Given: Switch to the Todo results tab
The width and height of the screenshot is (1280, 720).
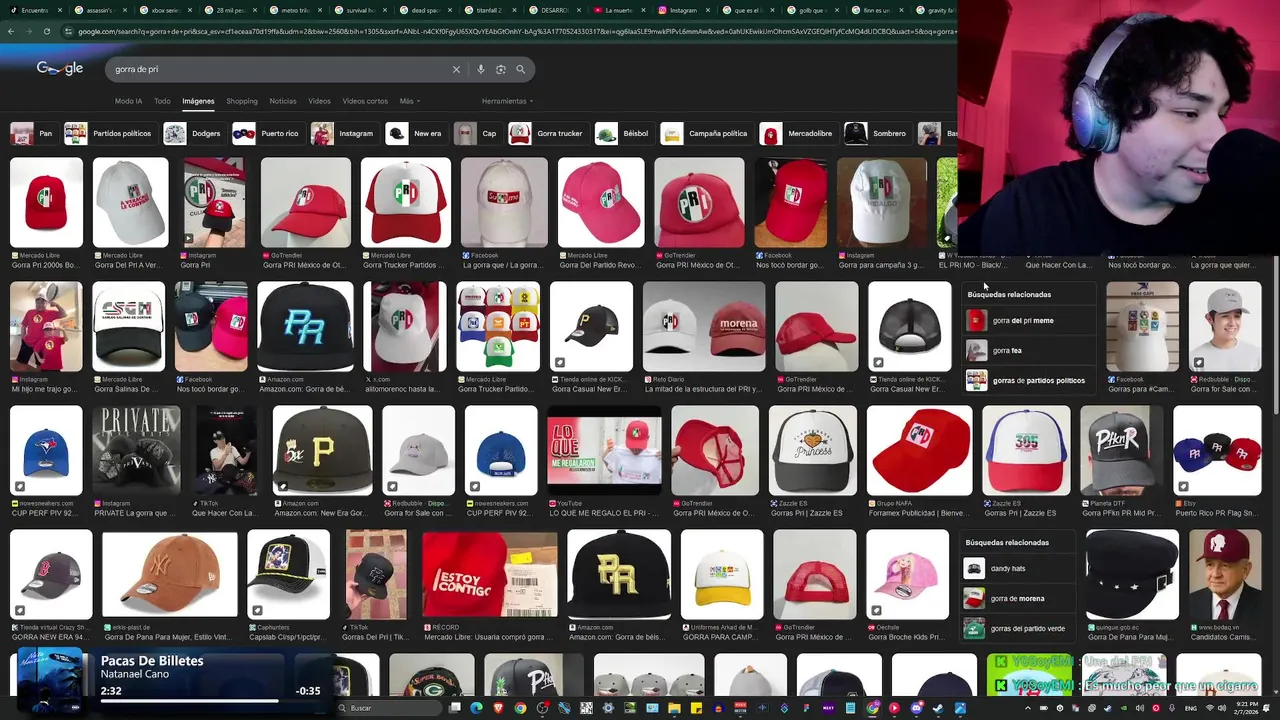Looking at the screenshot, I should (162, 101).
